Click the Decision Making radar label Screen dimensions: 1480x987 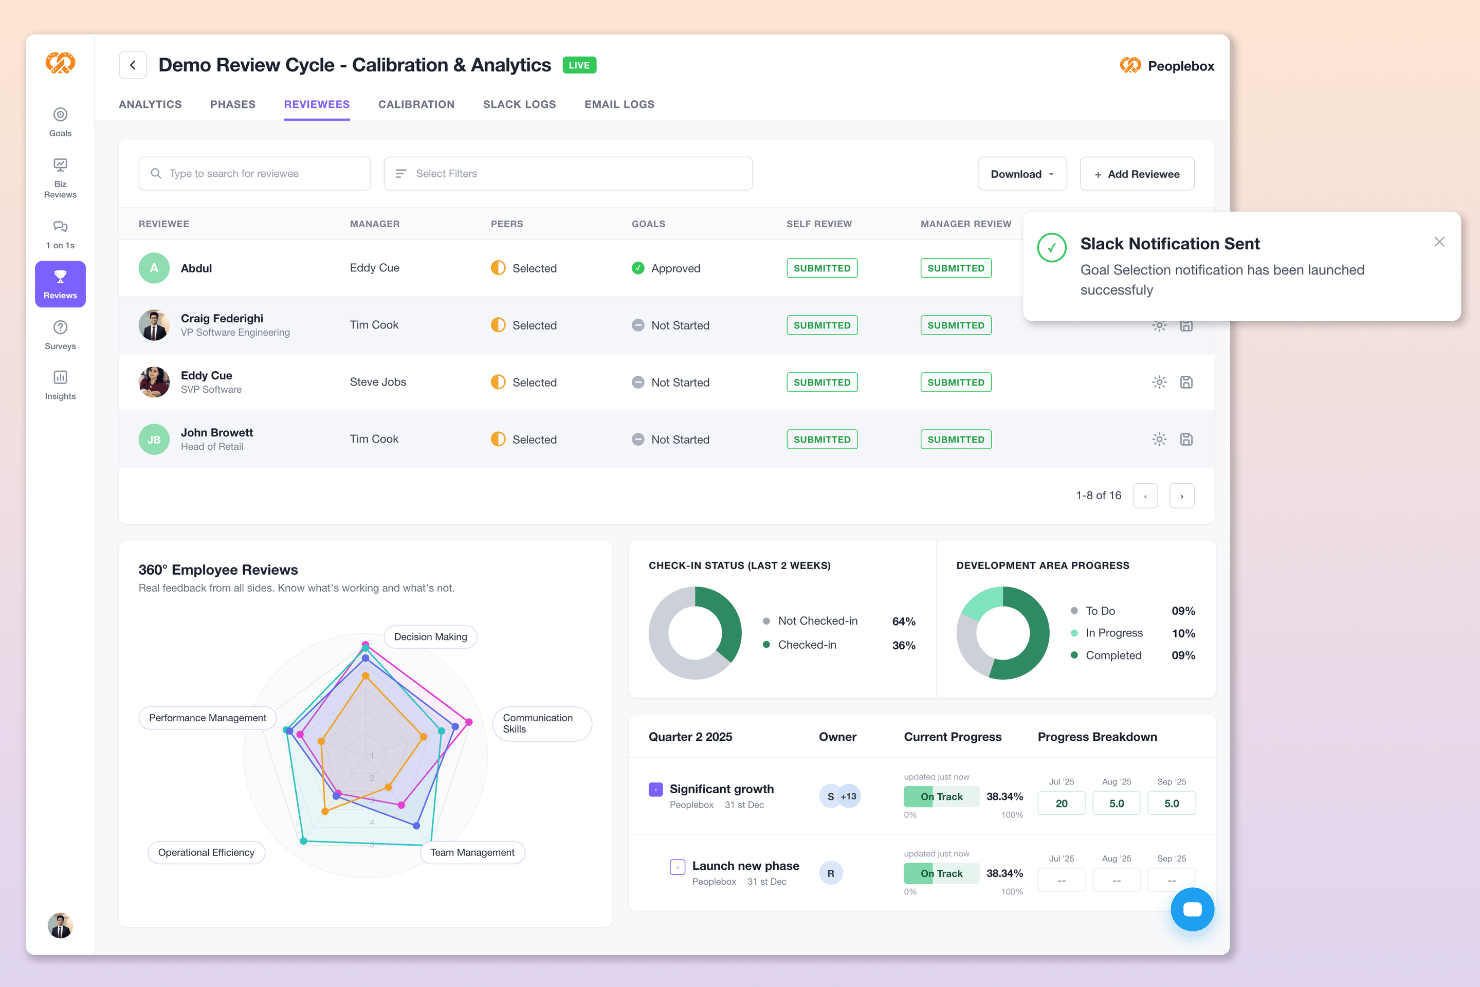431,637
